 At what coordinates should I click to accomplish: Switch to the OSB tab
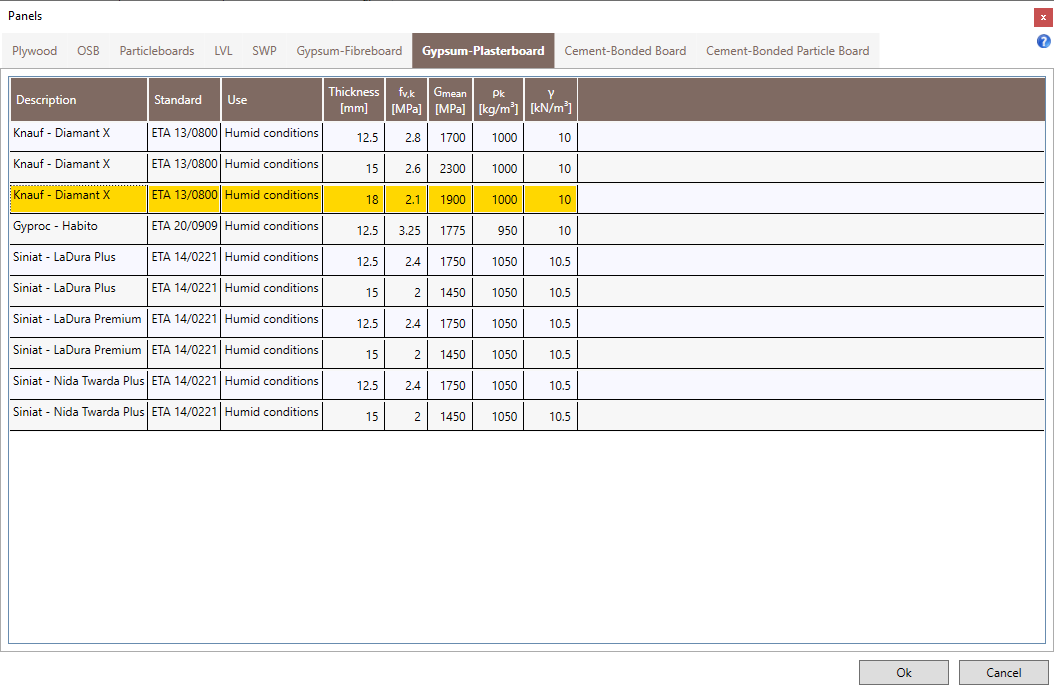click(88, 50)
